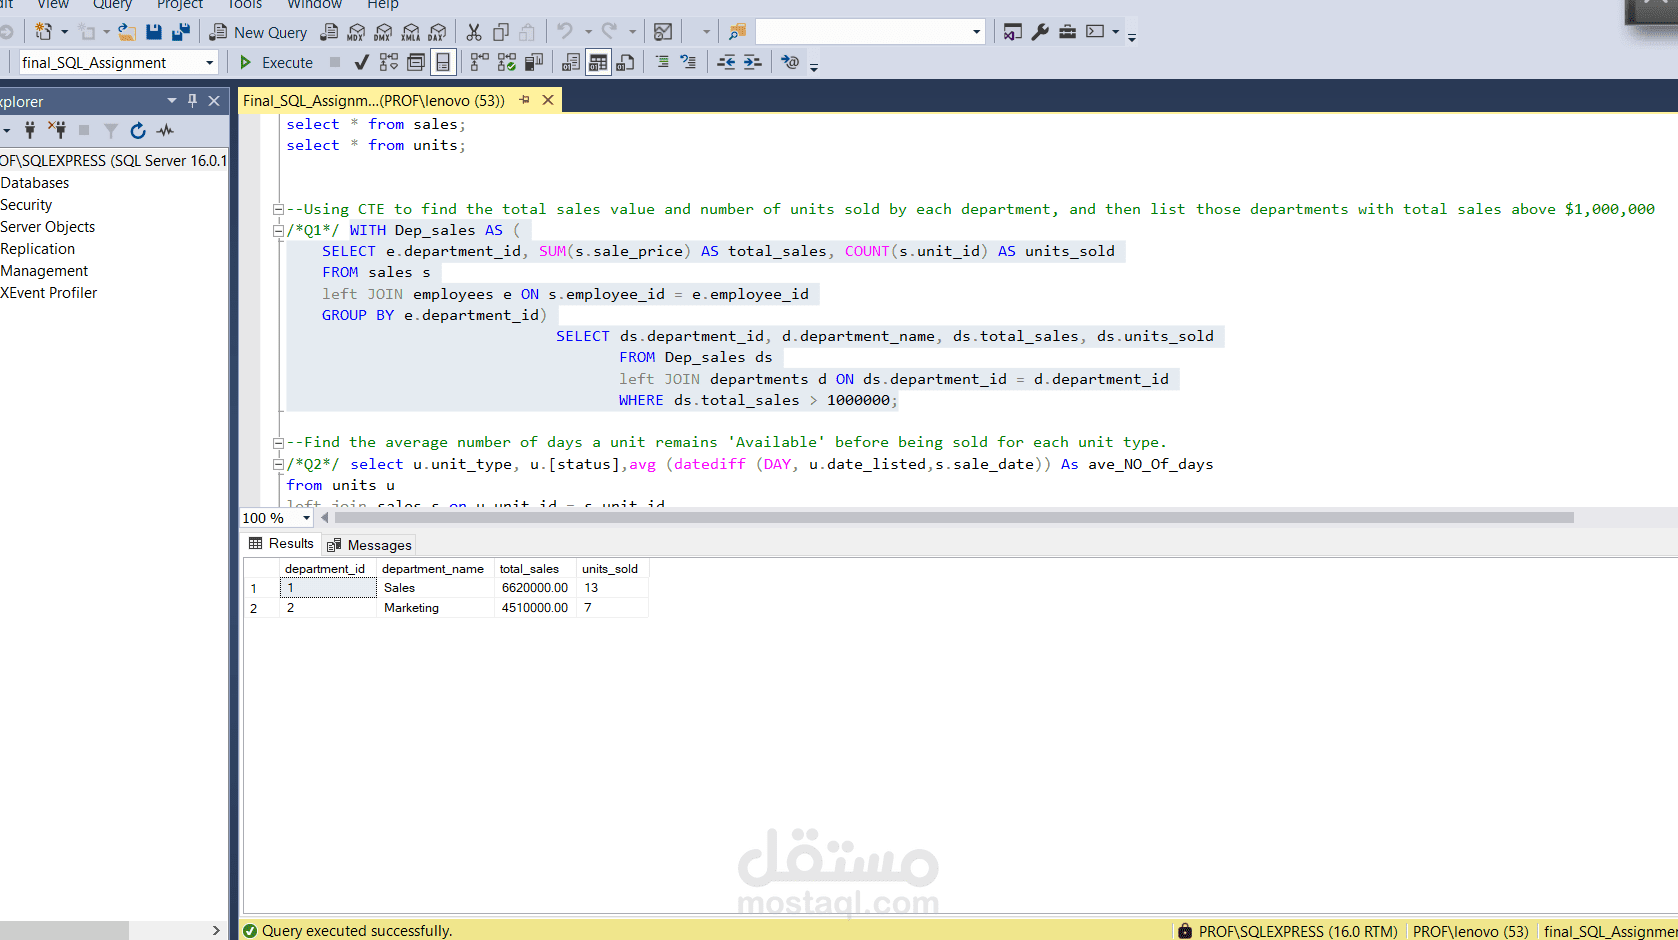Image resolution: width=1678 pixels, height=940 pixels.
Task: Click the Copy icon
Action: click(x=501, y=32)
